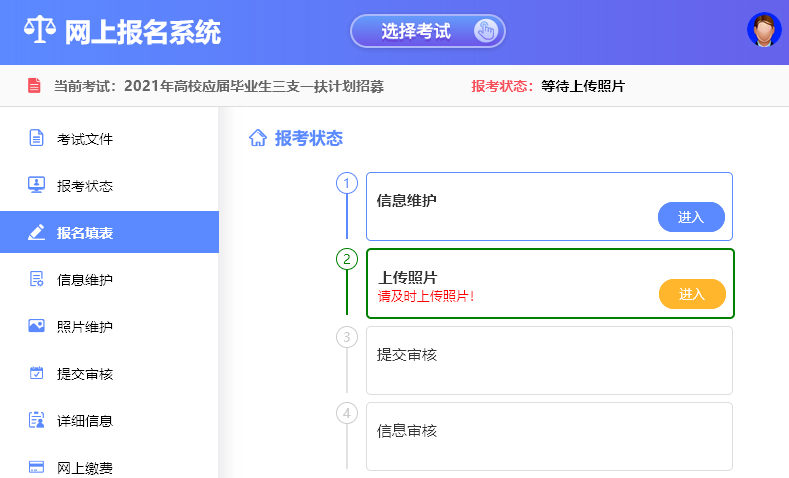Click the step 1 circle marker

(x=347, y=183)
